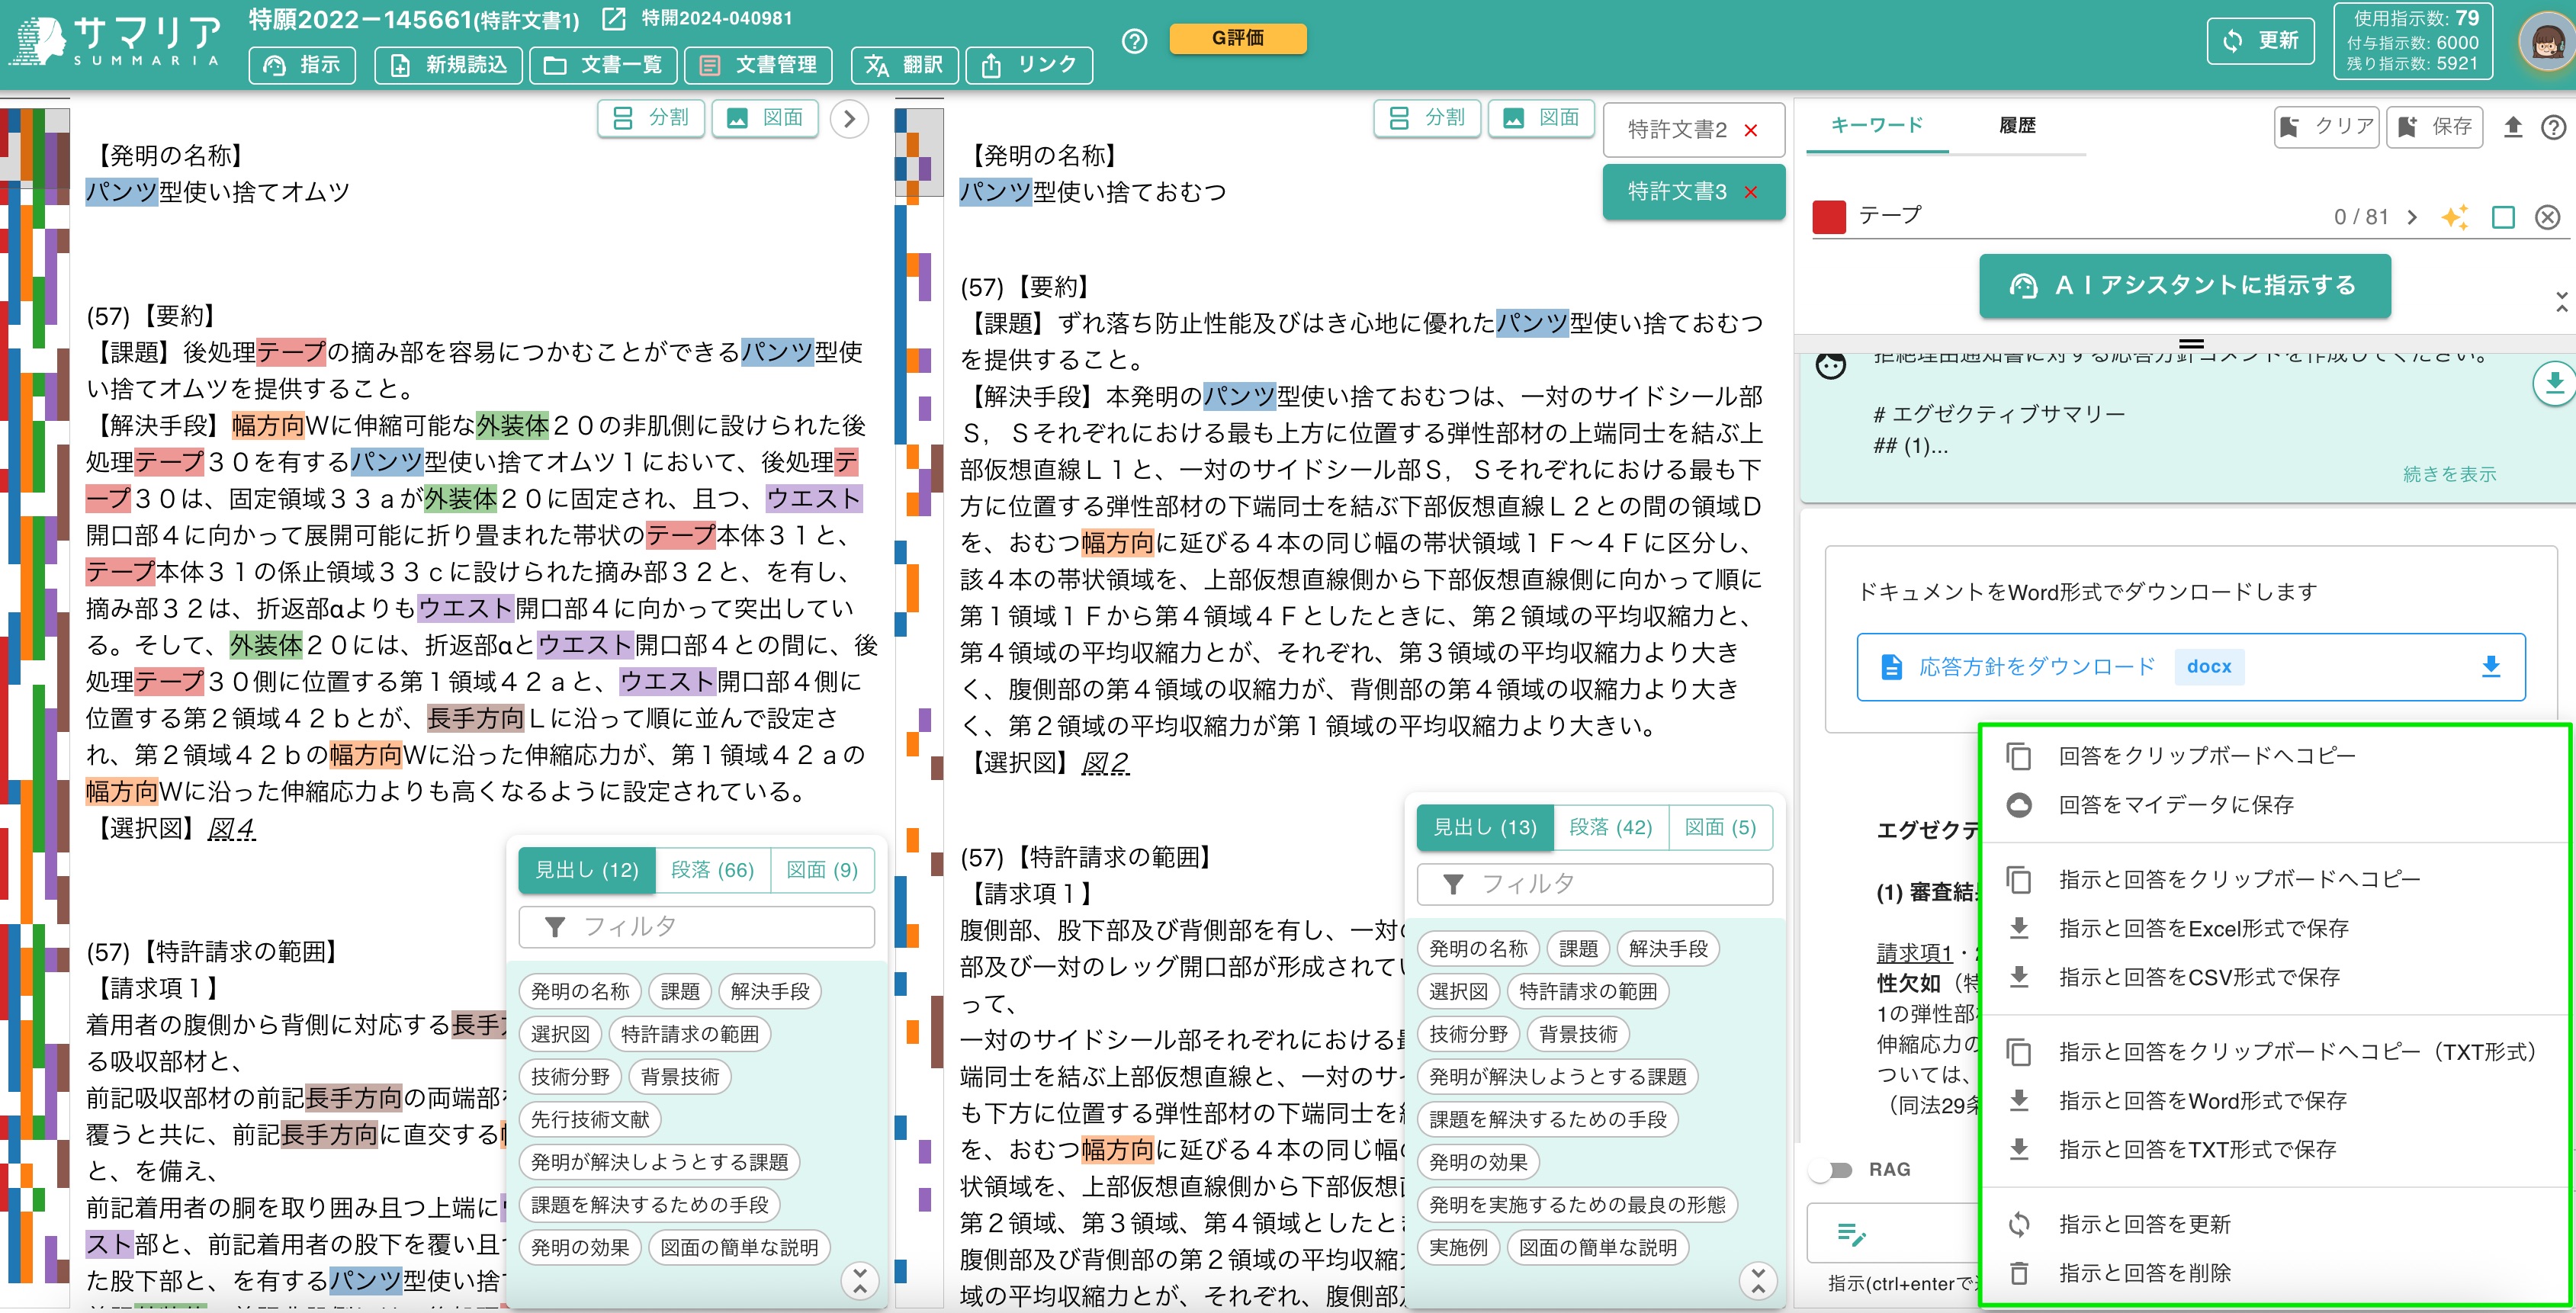Viewport: 2576px width, 1313px height.
Task: Click the 新規読込 button
Action: pos(448,65)
